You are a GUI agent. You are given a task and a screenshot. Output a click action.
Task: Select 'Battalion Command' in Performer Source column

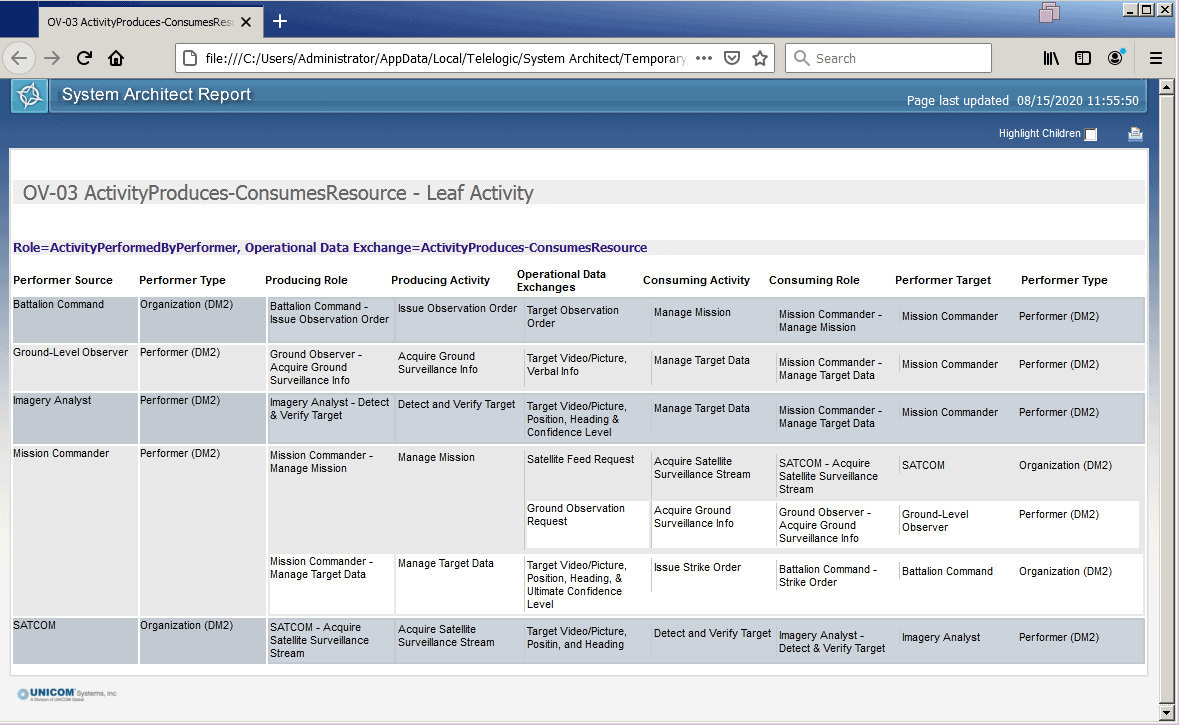(x=59, y=304)
